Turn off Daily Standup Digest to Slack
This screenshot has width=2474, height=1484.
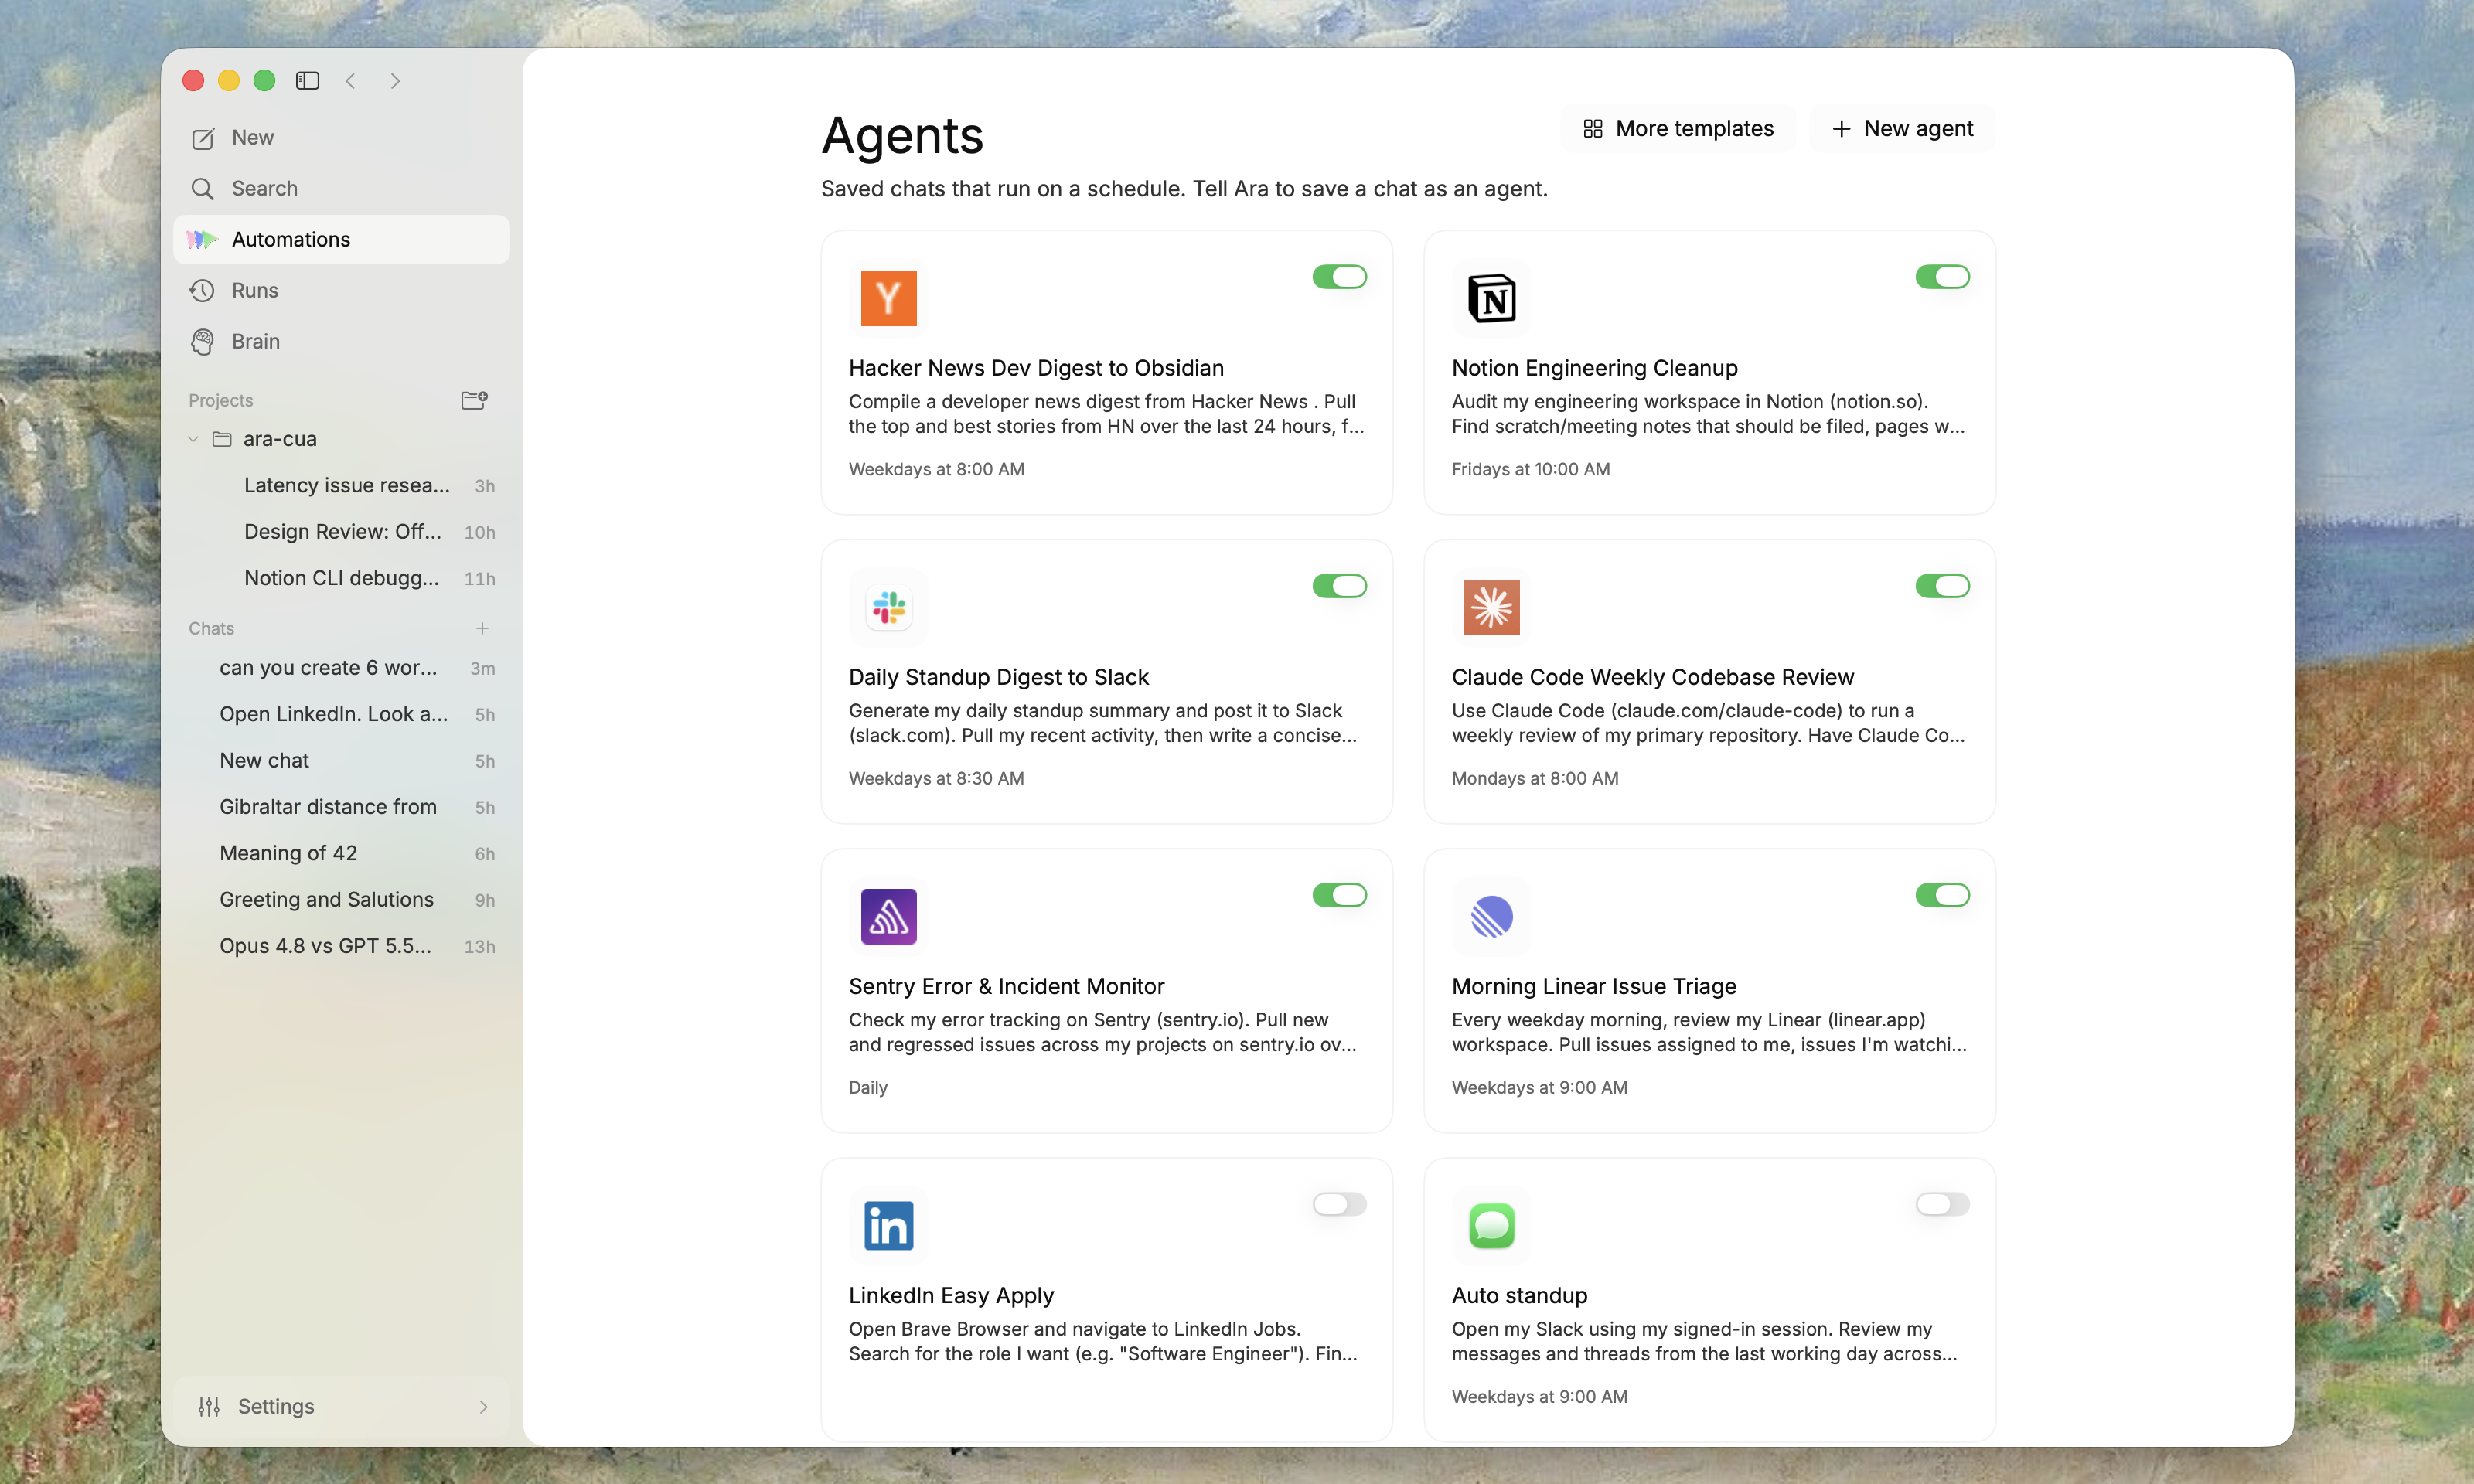[1339, 586]
